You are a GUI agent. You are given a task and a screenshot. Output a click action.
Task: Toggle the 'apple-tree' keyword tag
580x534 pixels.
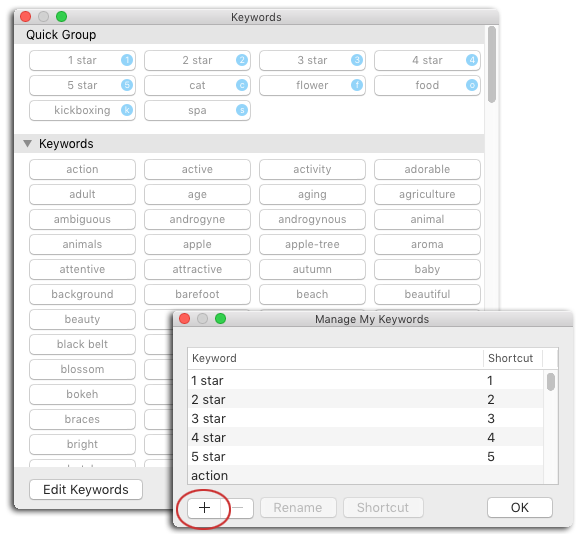[x=312, y=244]
